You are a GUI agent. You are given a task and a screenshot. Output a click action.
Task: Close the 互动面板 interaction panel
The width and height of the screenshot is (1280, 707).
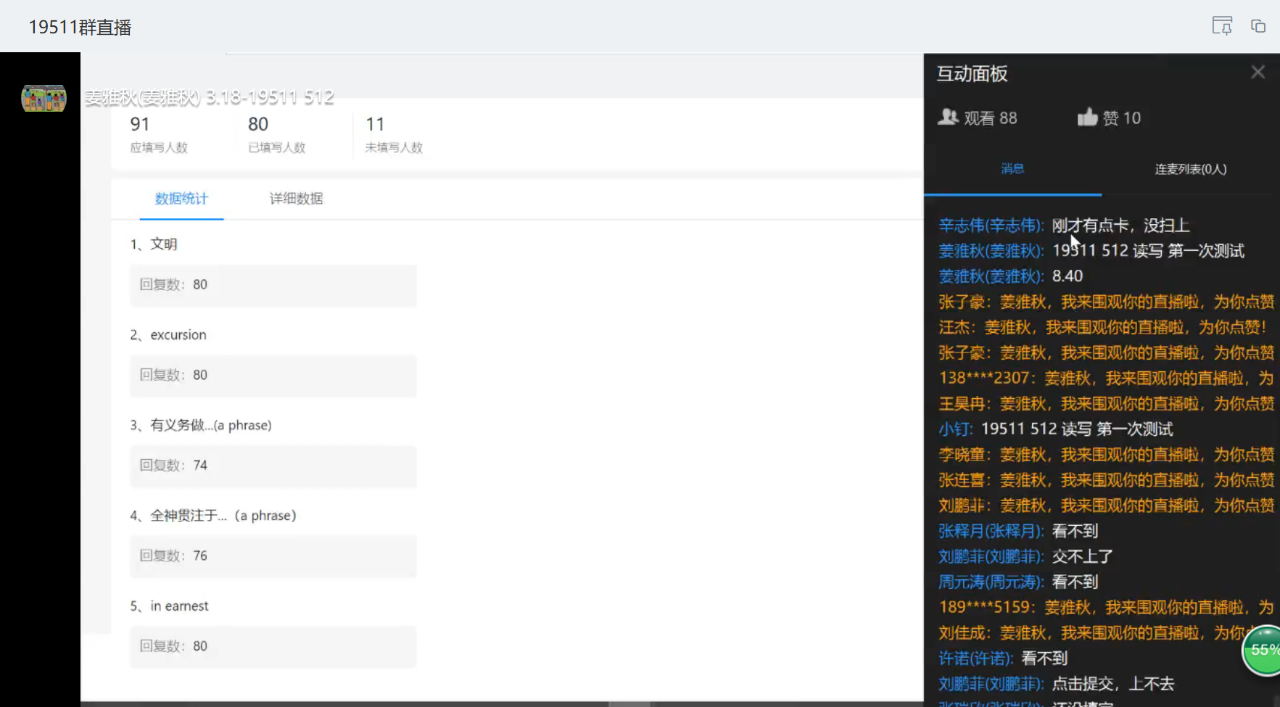click(1258, 72)
